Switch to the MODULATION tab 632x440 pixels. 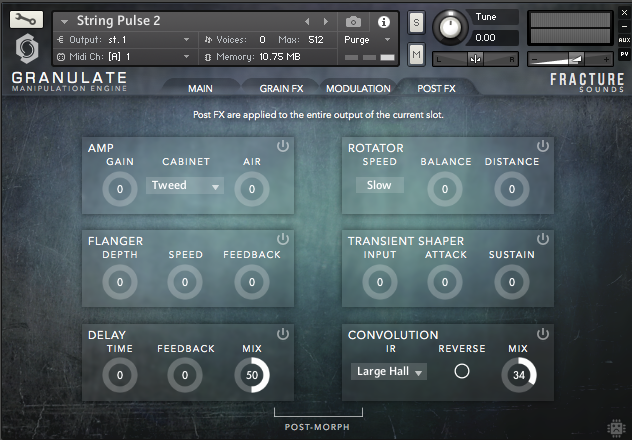click(x=358, y=89)
